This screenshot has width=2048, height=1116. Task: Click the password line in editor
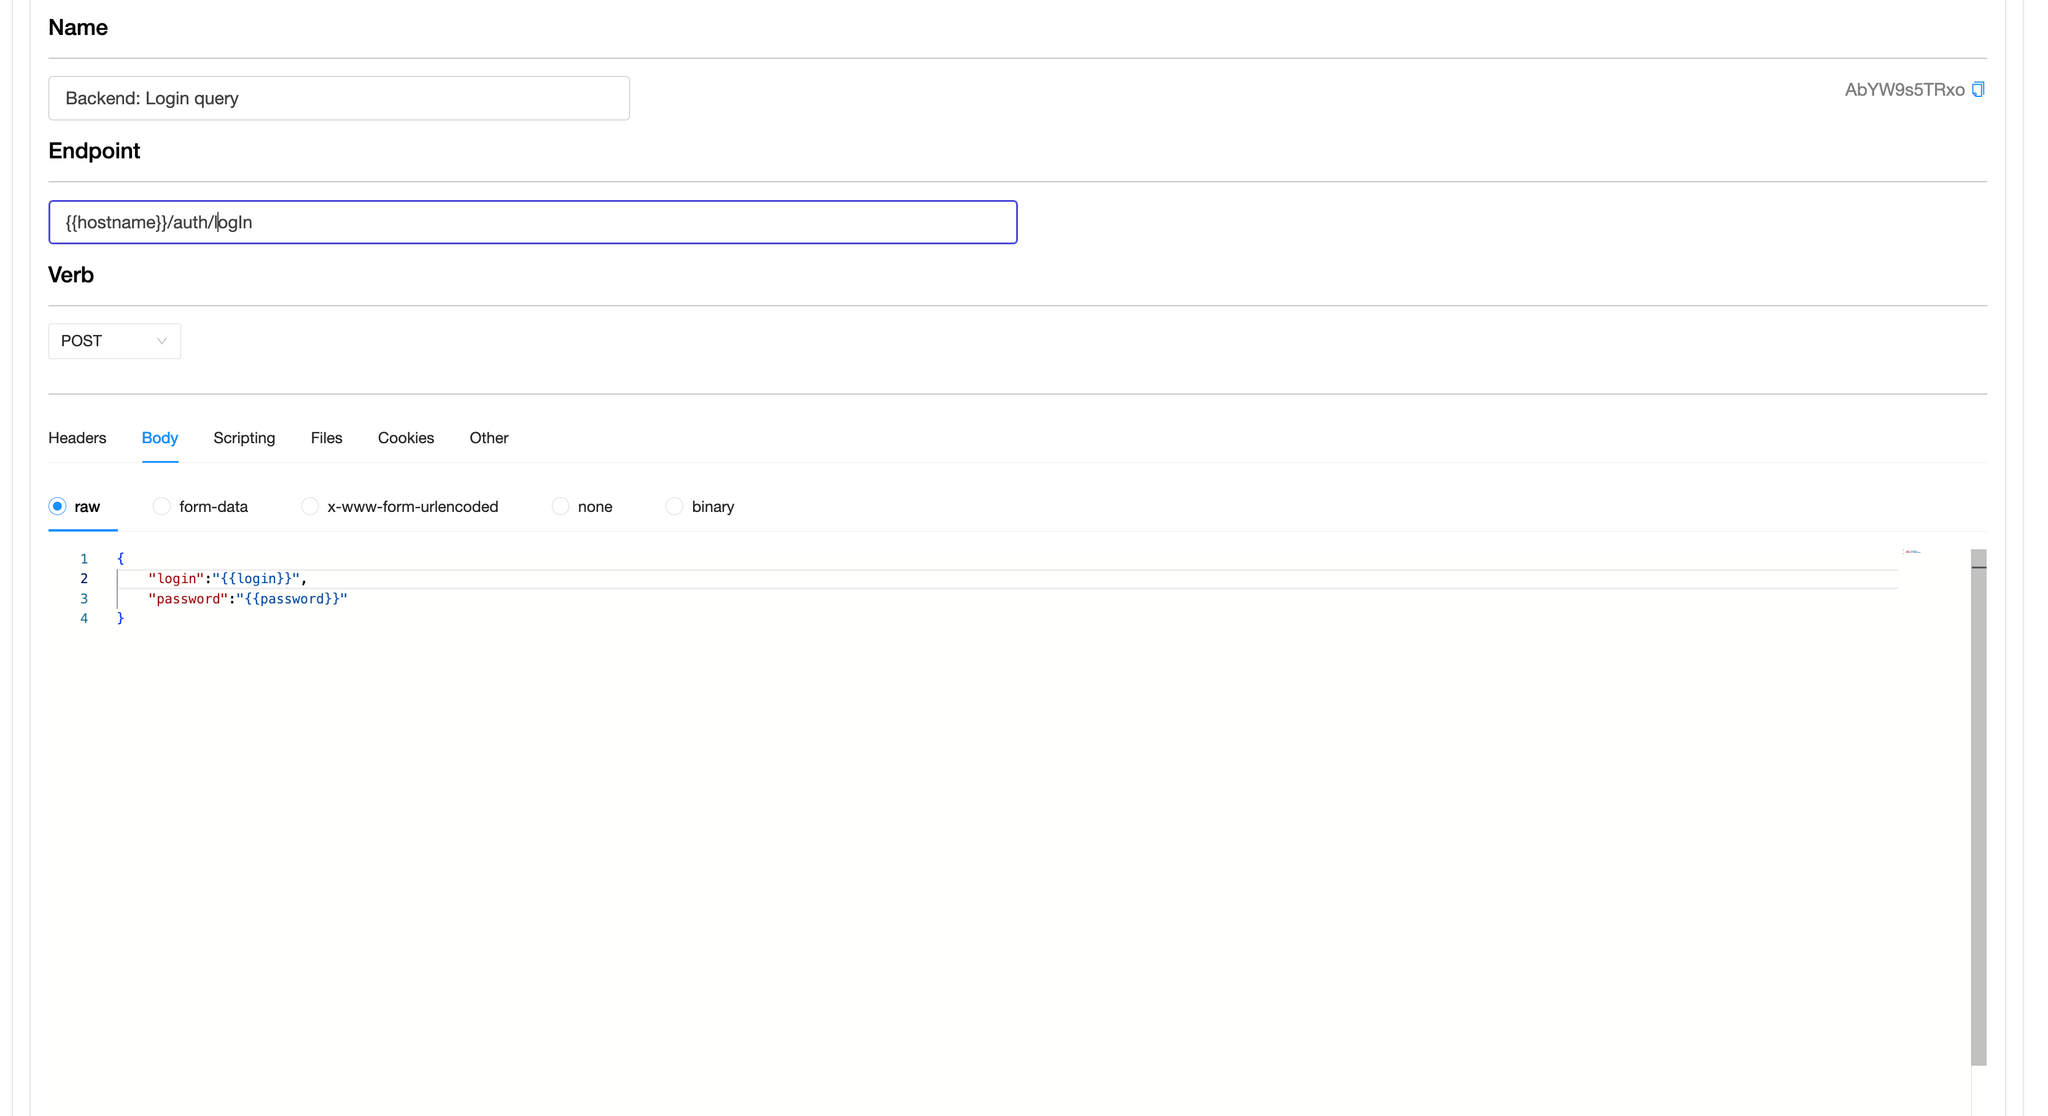point(247,599)
